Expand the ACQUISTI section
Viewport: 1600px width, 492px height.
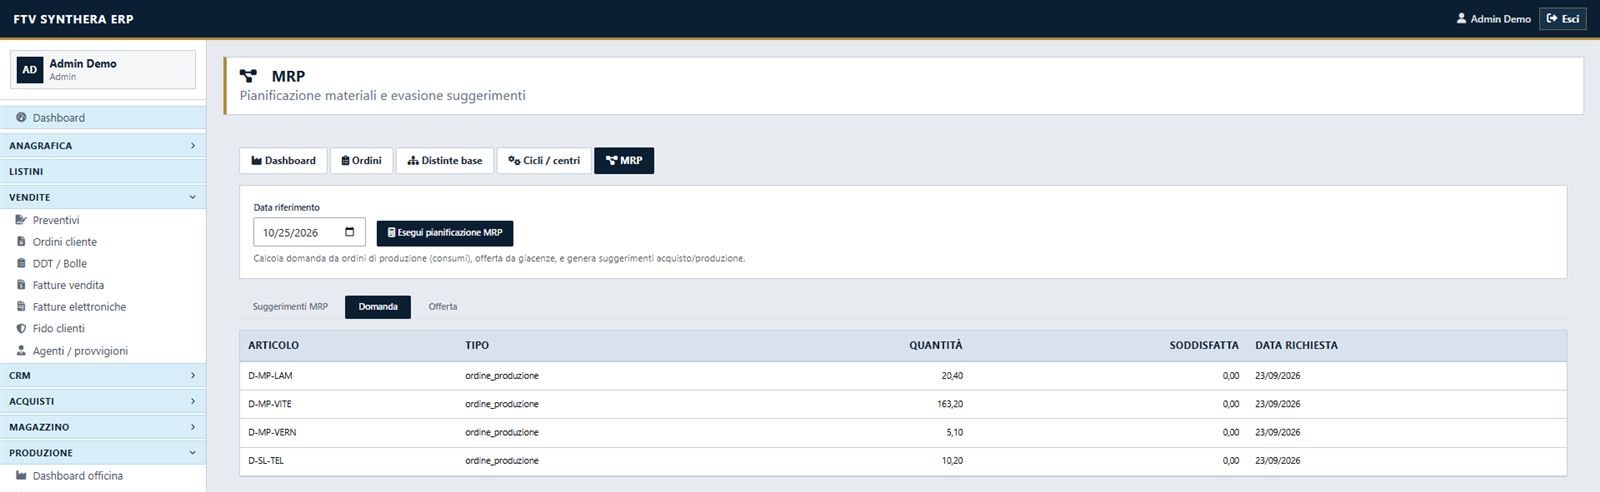pyautogui.click(x=103, y=402)
